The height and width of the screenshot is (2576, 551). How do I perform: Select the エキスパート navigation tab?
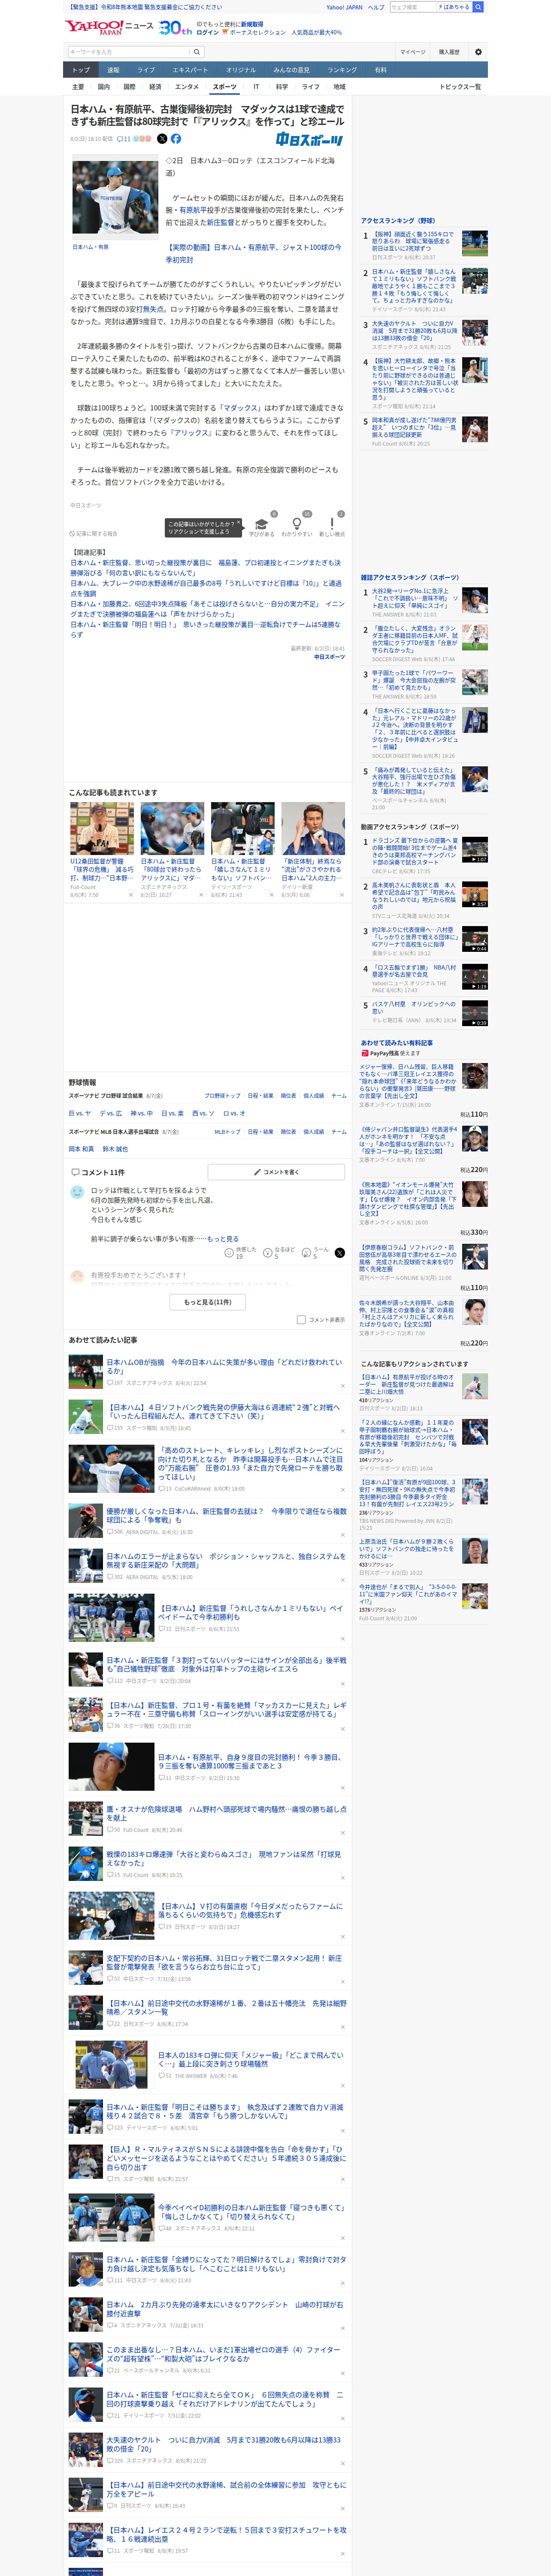click(x=190, y=70)
